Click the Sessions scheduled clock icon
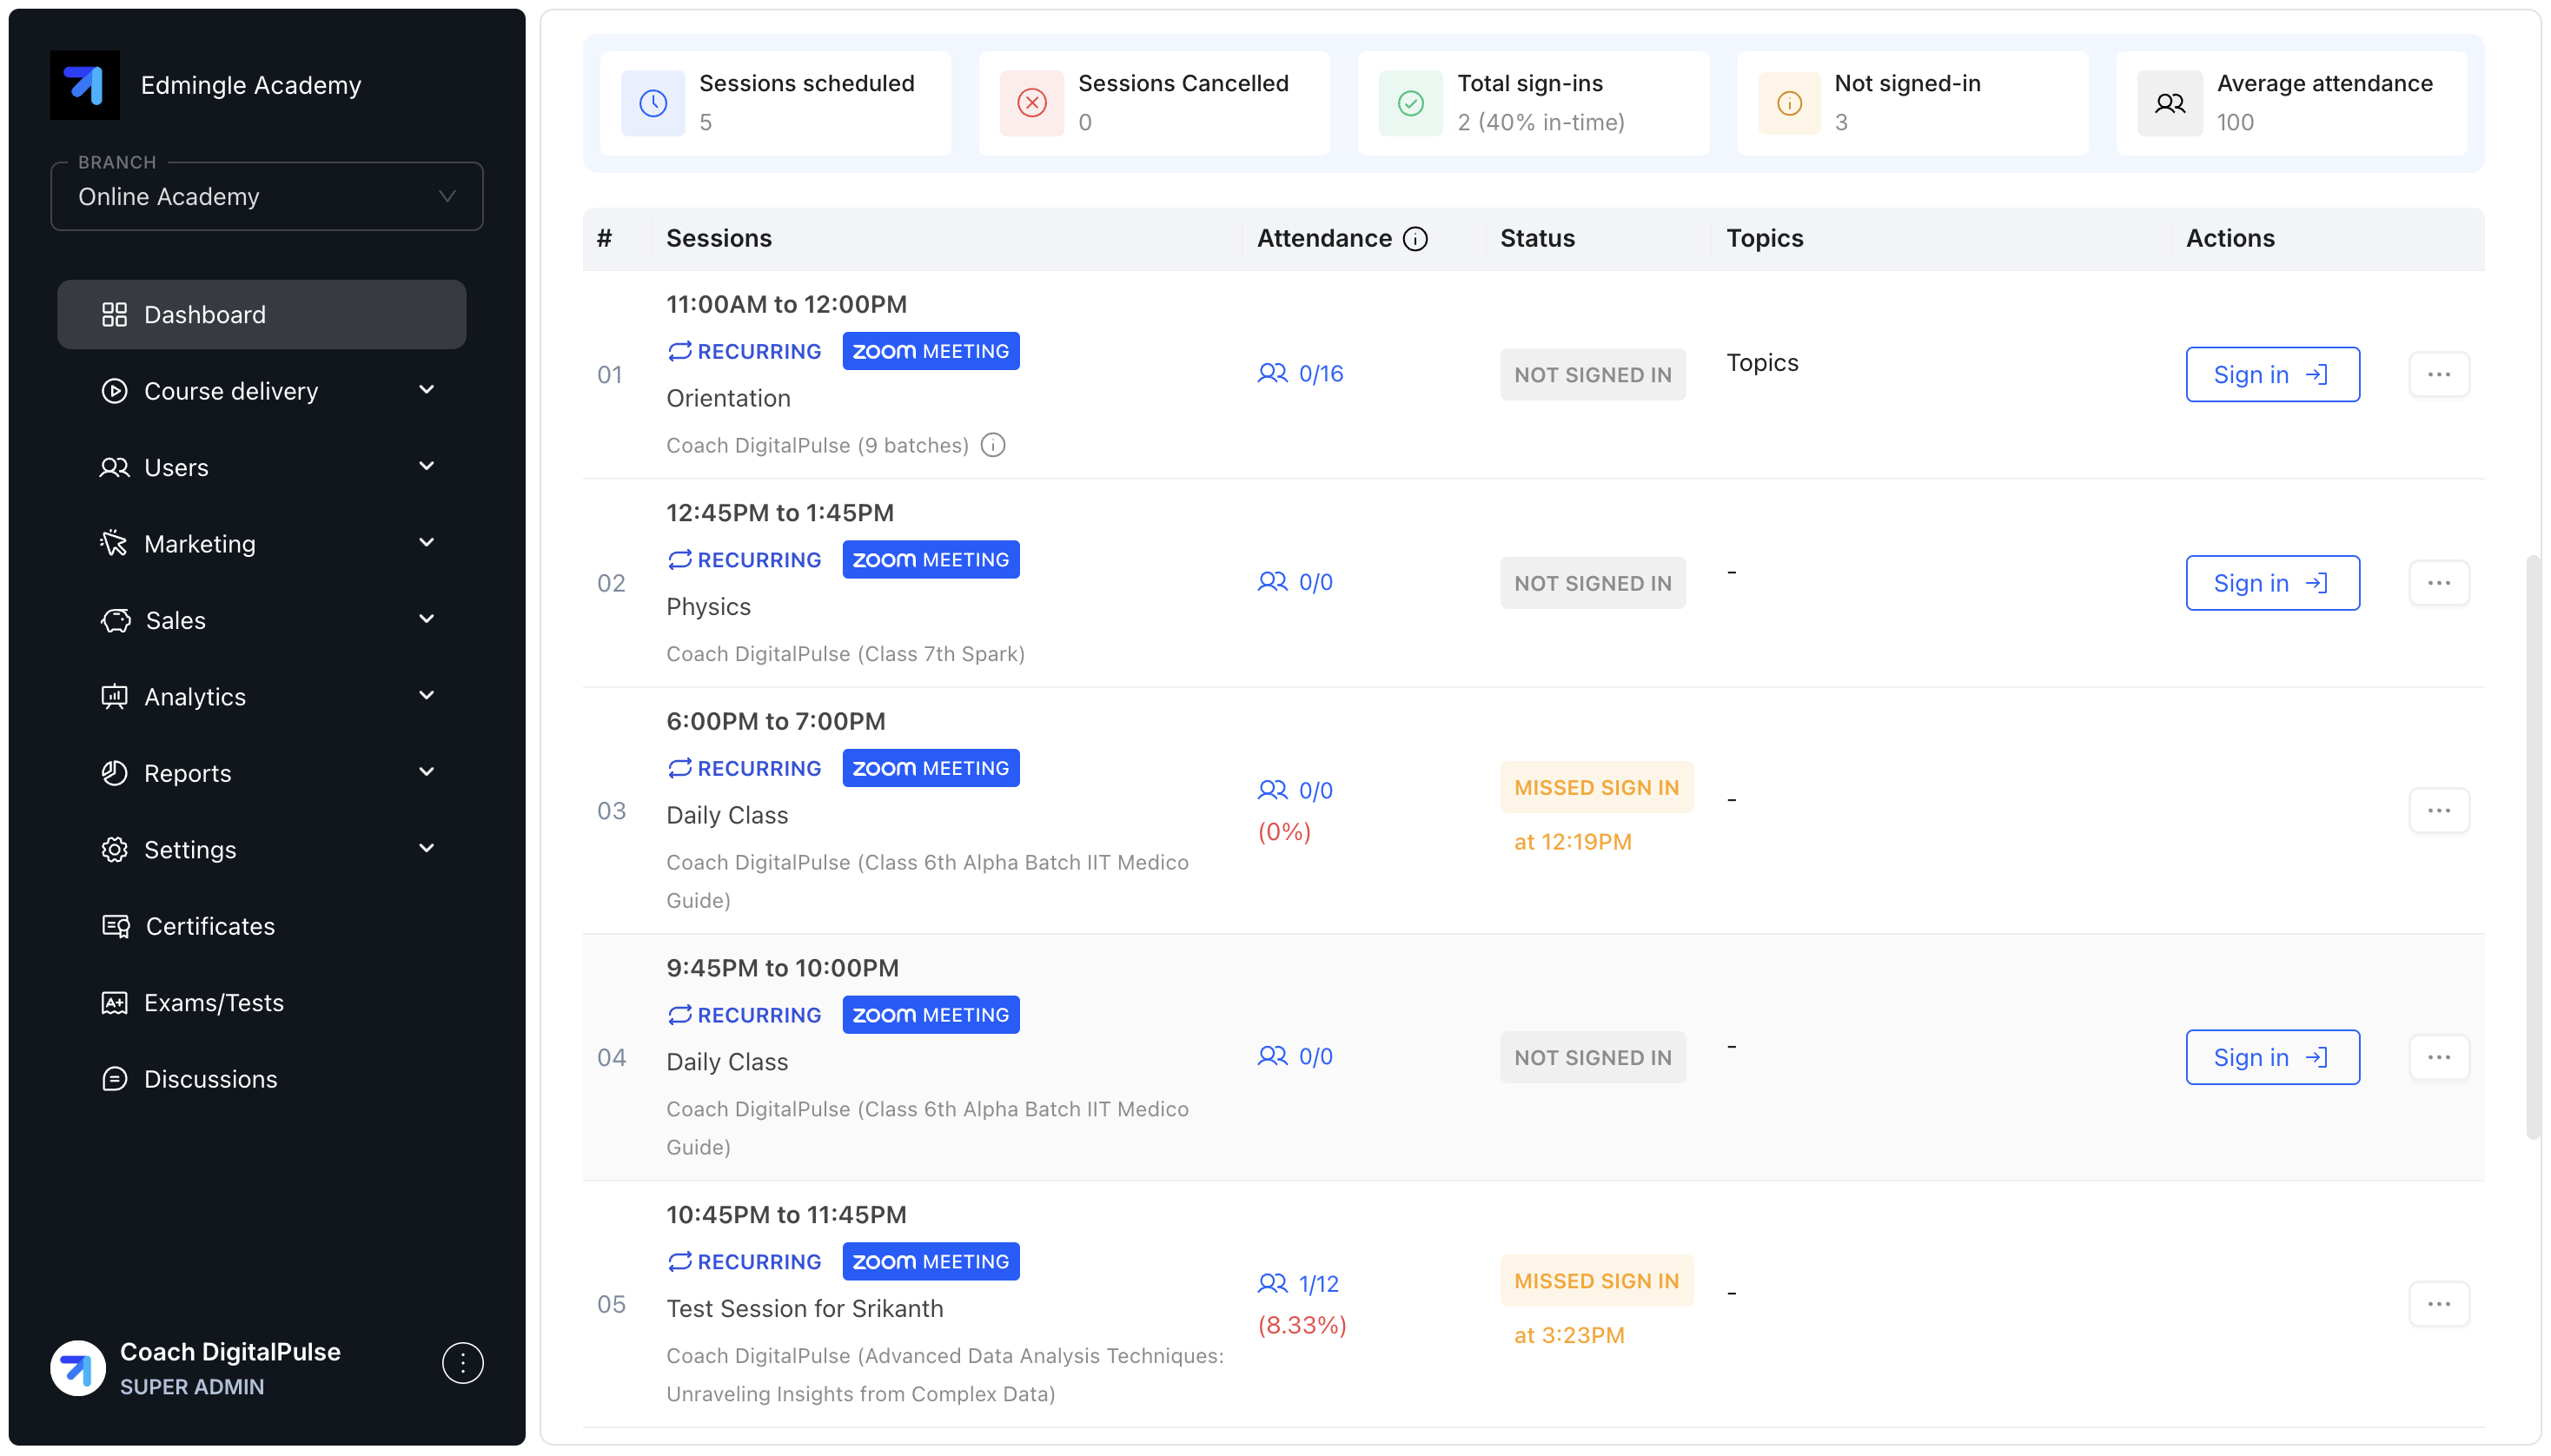This screenshot has width=2551, height=1456. coord(653,103)
